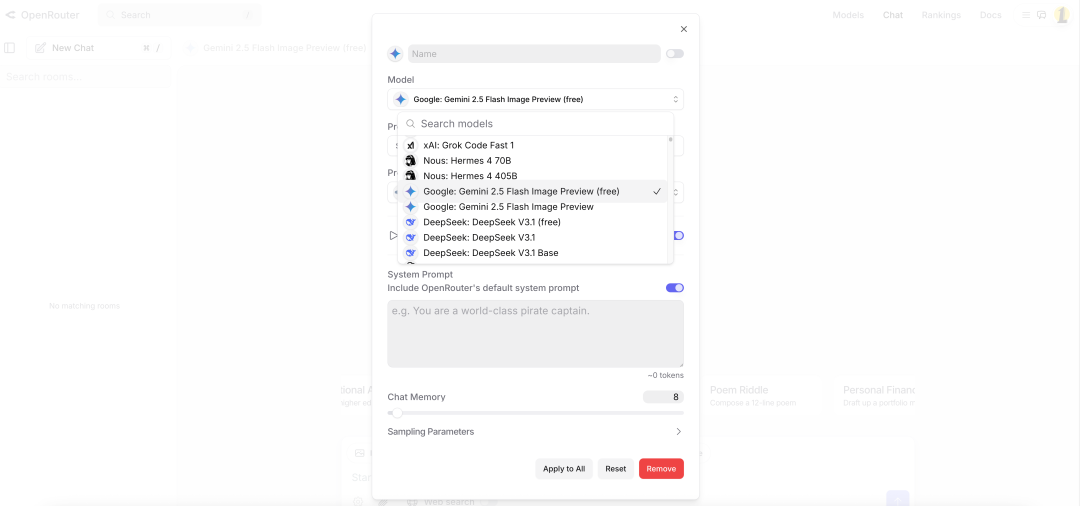
Task: Click the checkmark on the selected model row
Action: (657, 191)
